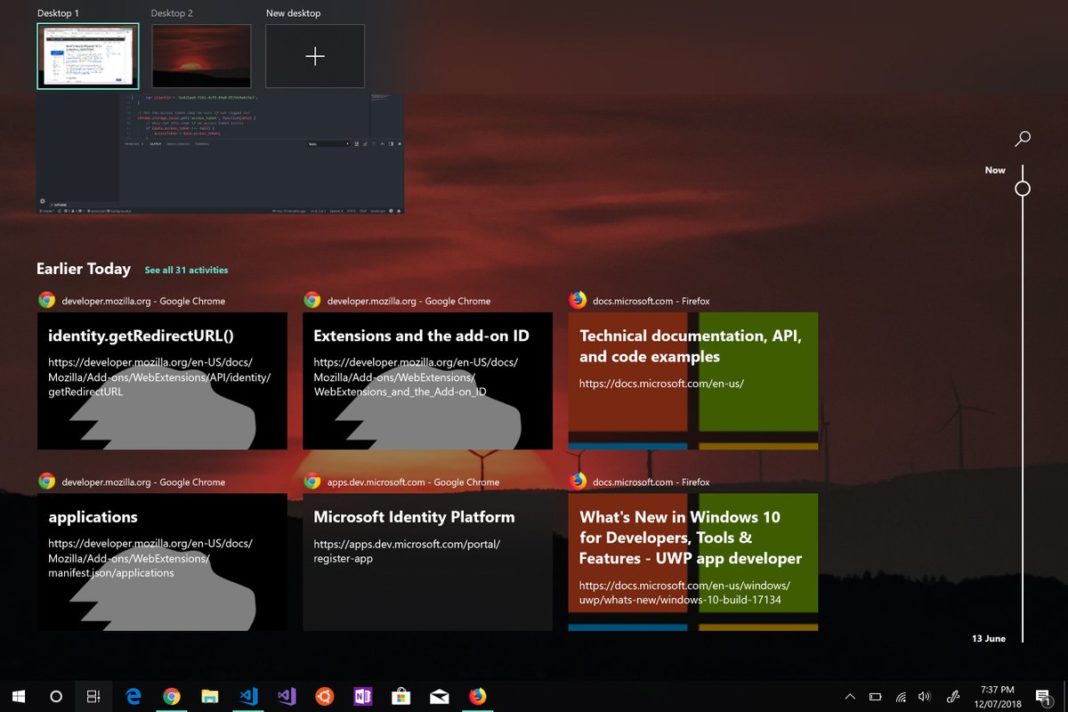Screen dimensions: 1068x712
Task: Switch to Desktop 1 thumbnail
Action: tap(88, 56)
